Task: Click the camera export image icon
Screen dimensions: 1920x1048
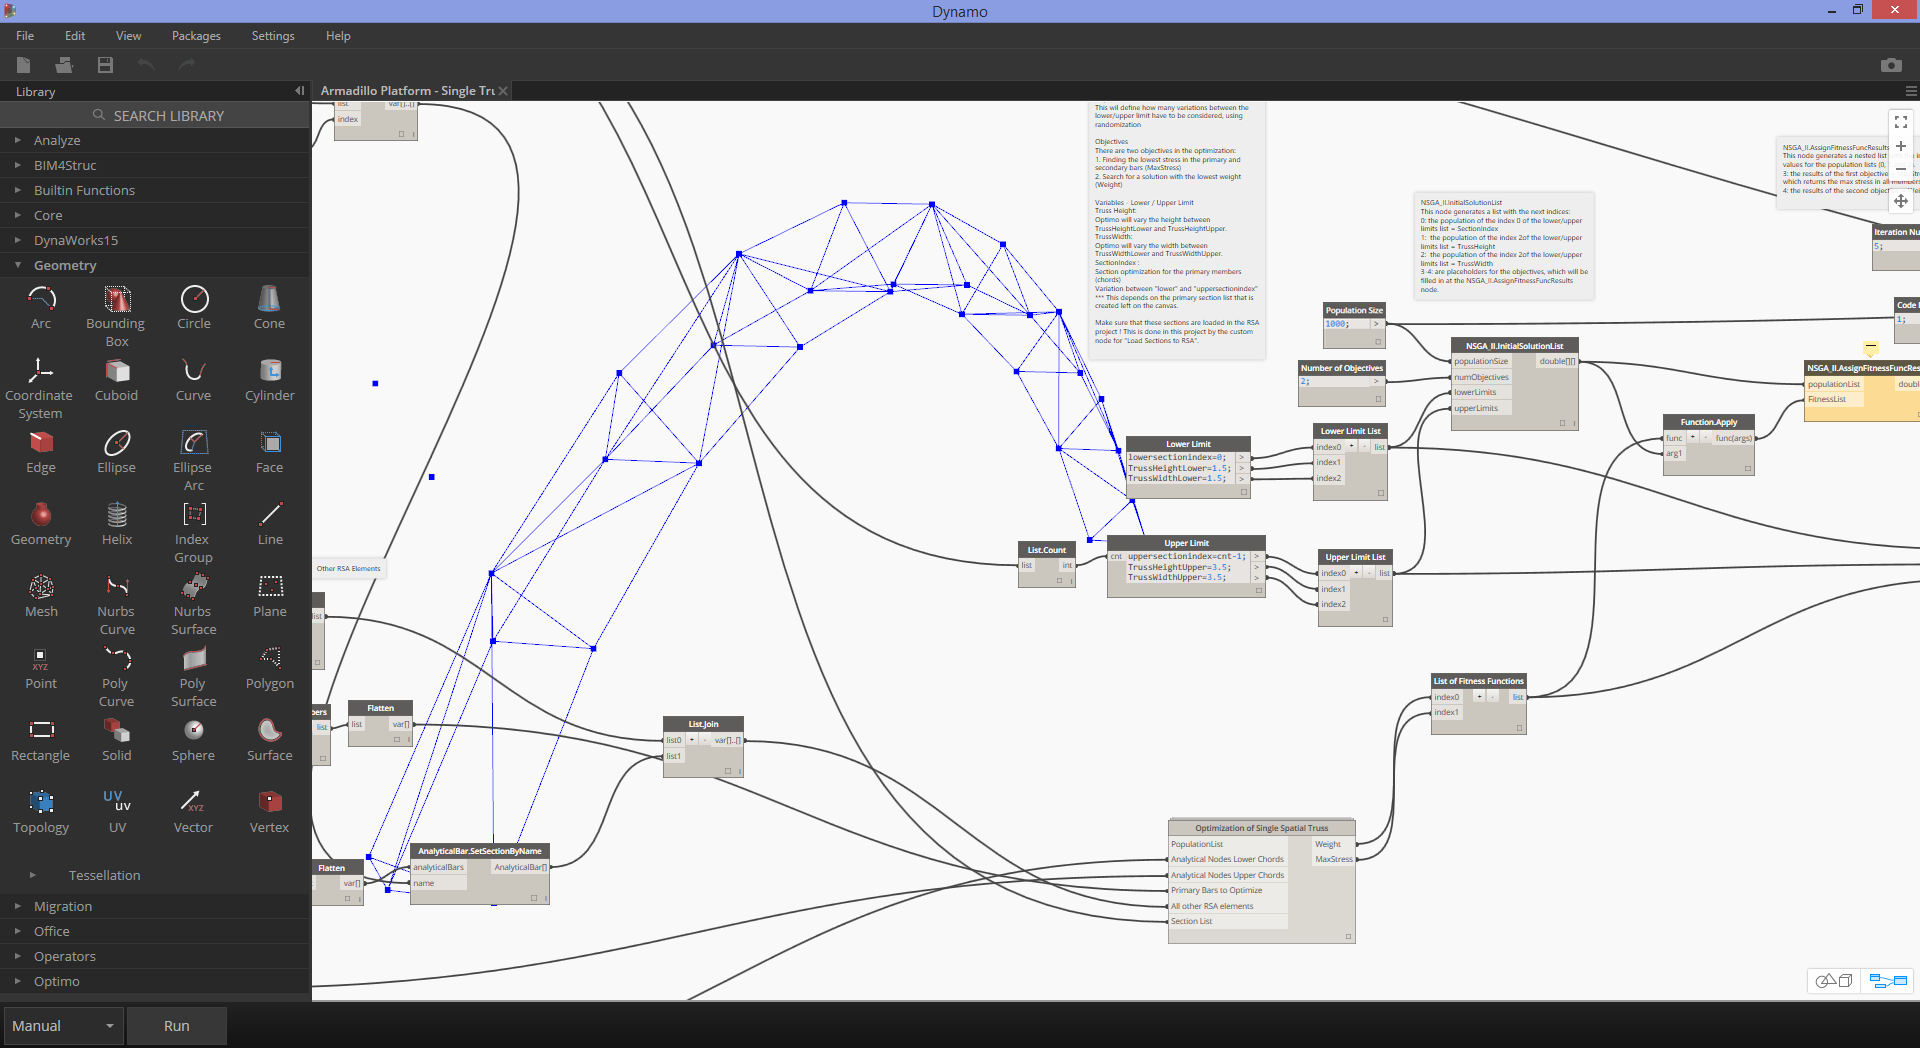Action: click(x=1890, y=65)
